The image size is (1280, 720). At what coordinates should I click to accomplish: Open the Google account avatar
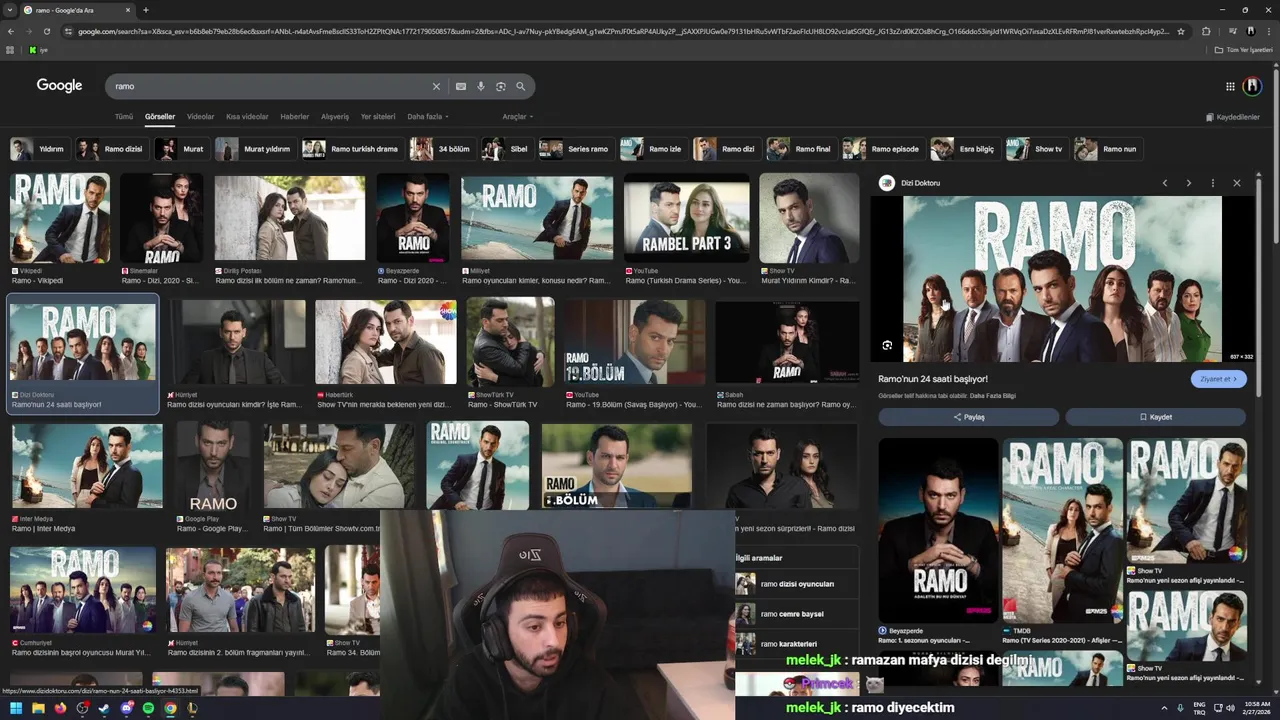click(1251, 86)
